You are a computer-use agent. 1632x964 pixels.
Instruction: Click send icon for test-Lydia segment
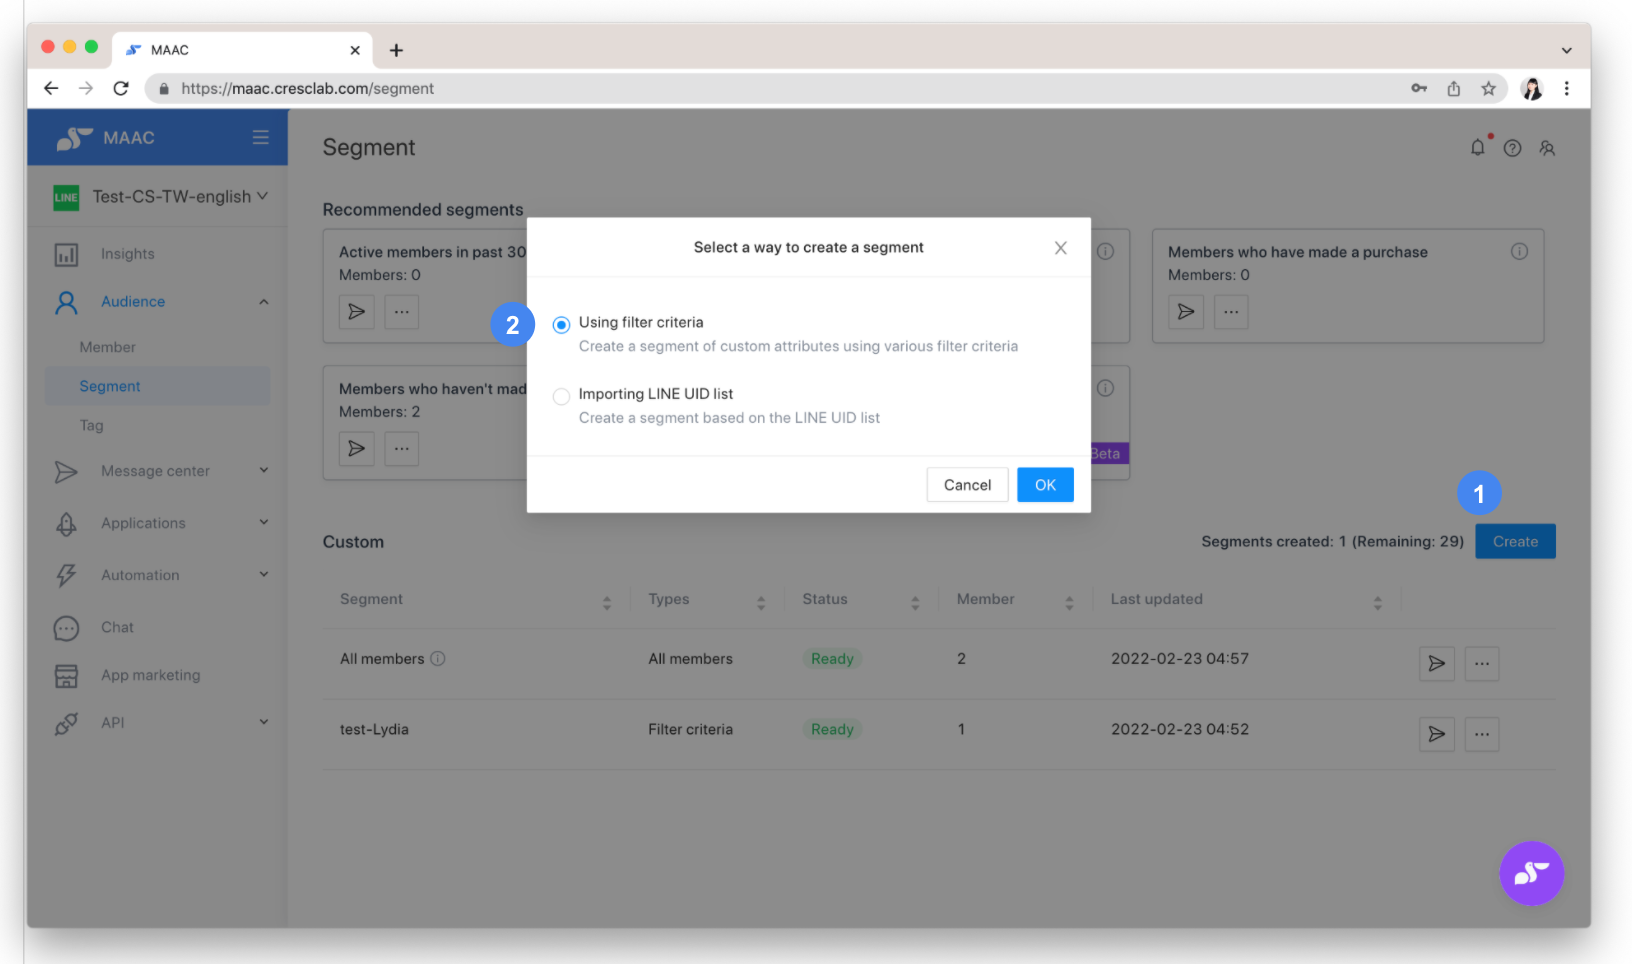(x=1436, y=734)
